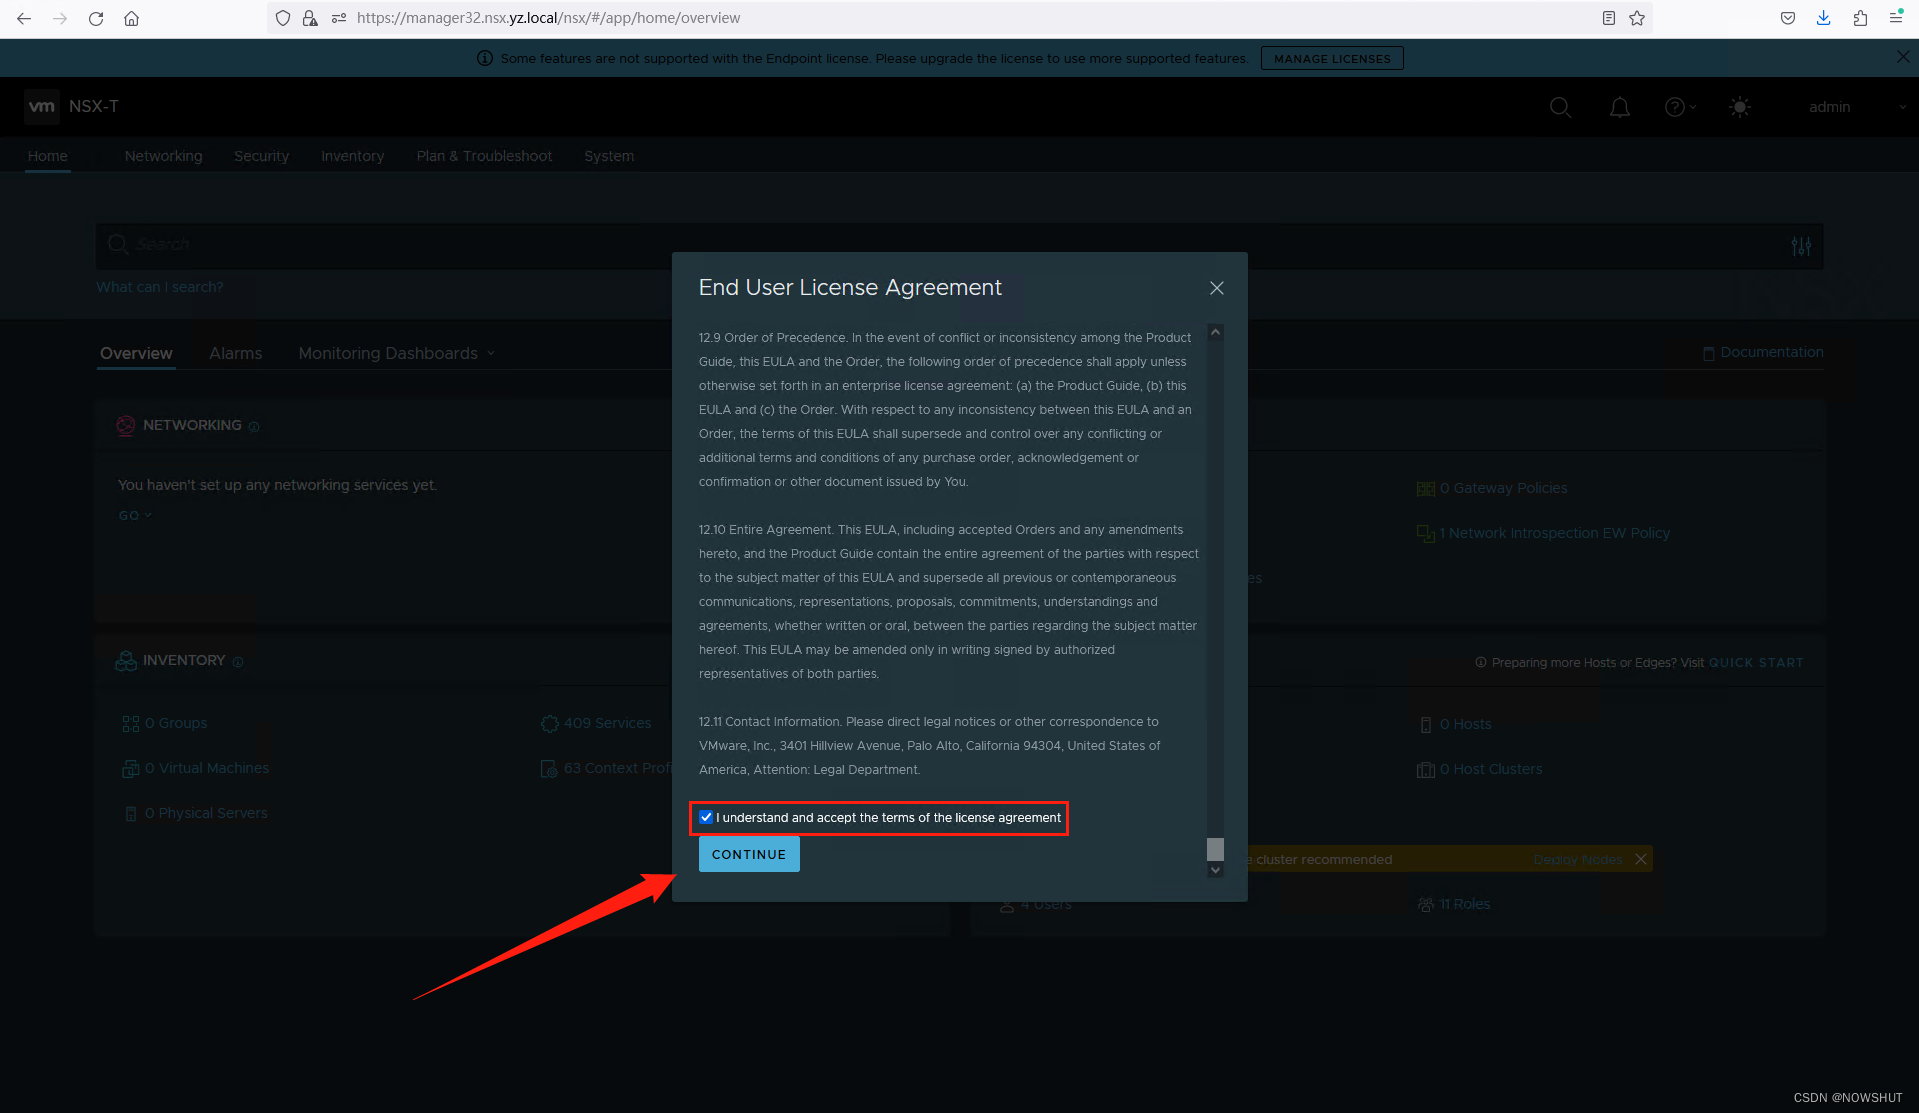Click the EULA scrollbar down arrow

1215,870
